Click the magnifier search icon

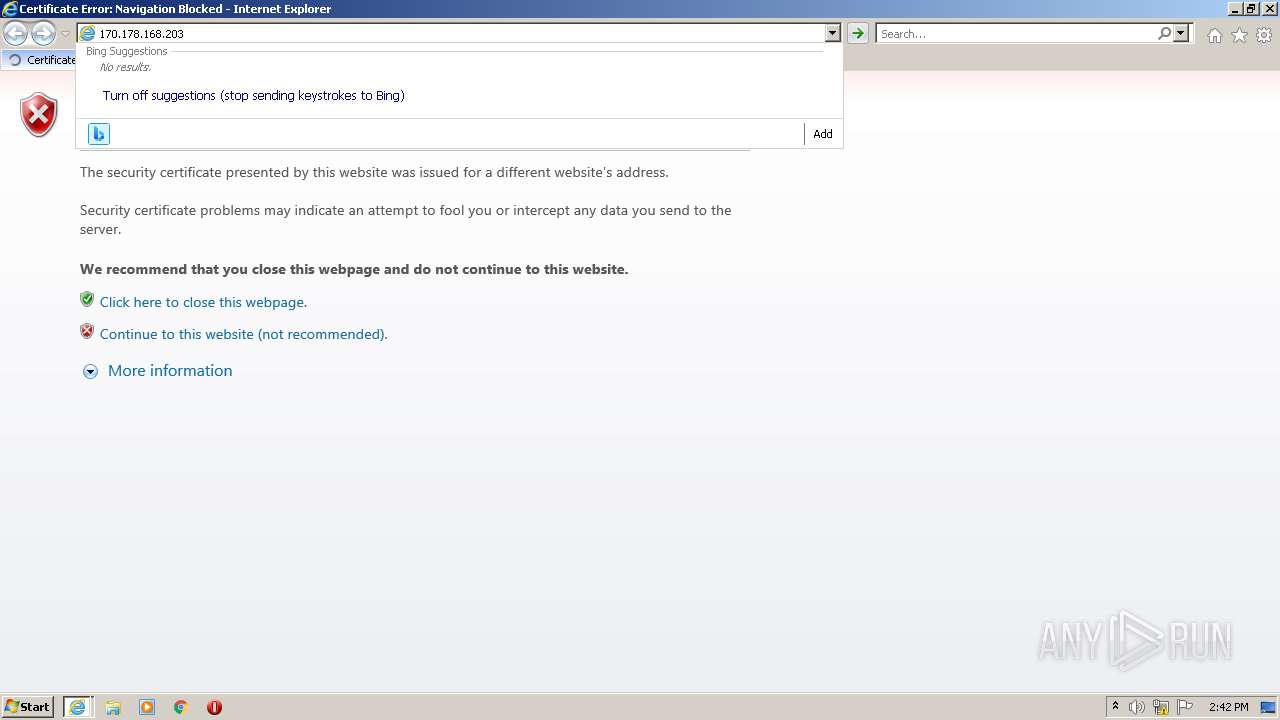pyautogui.click(x=1164, y=33)
